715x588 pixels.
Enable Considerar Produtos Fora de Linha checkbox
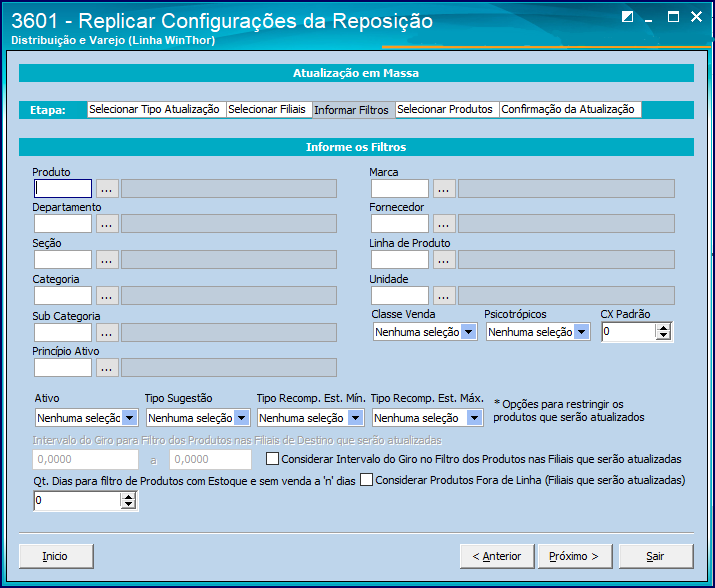366,480
